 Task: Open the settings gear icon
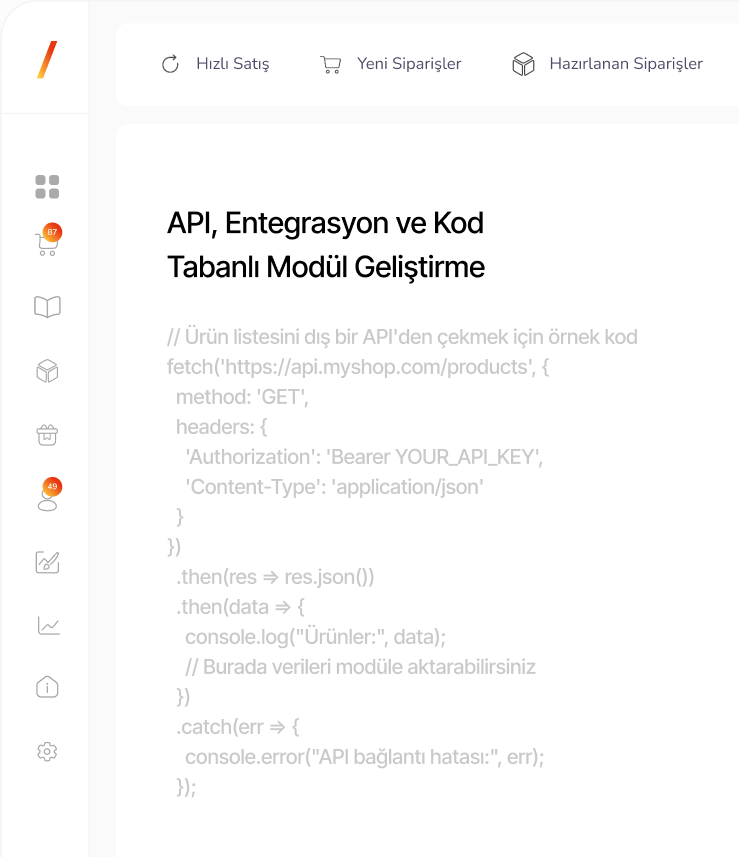pyautogui.click(x=47, y=752)
